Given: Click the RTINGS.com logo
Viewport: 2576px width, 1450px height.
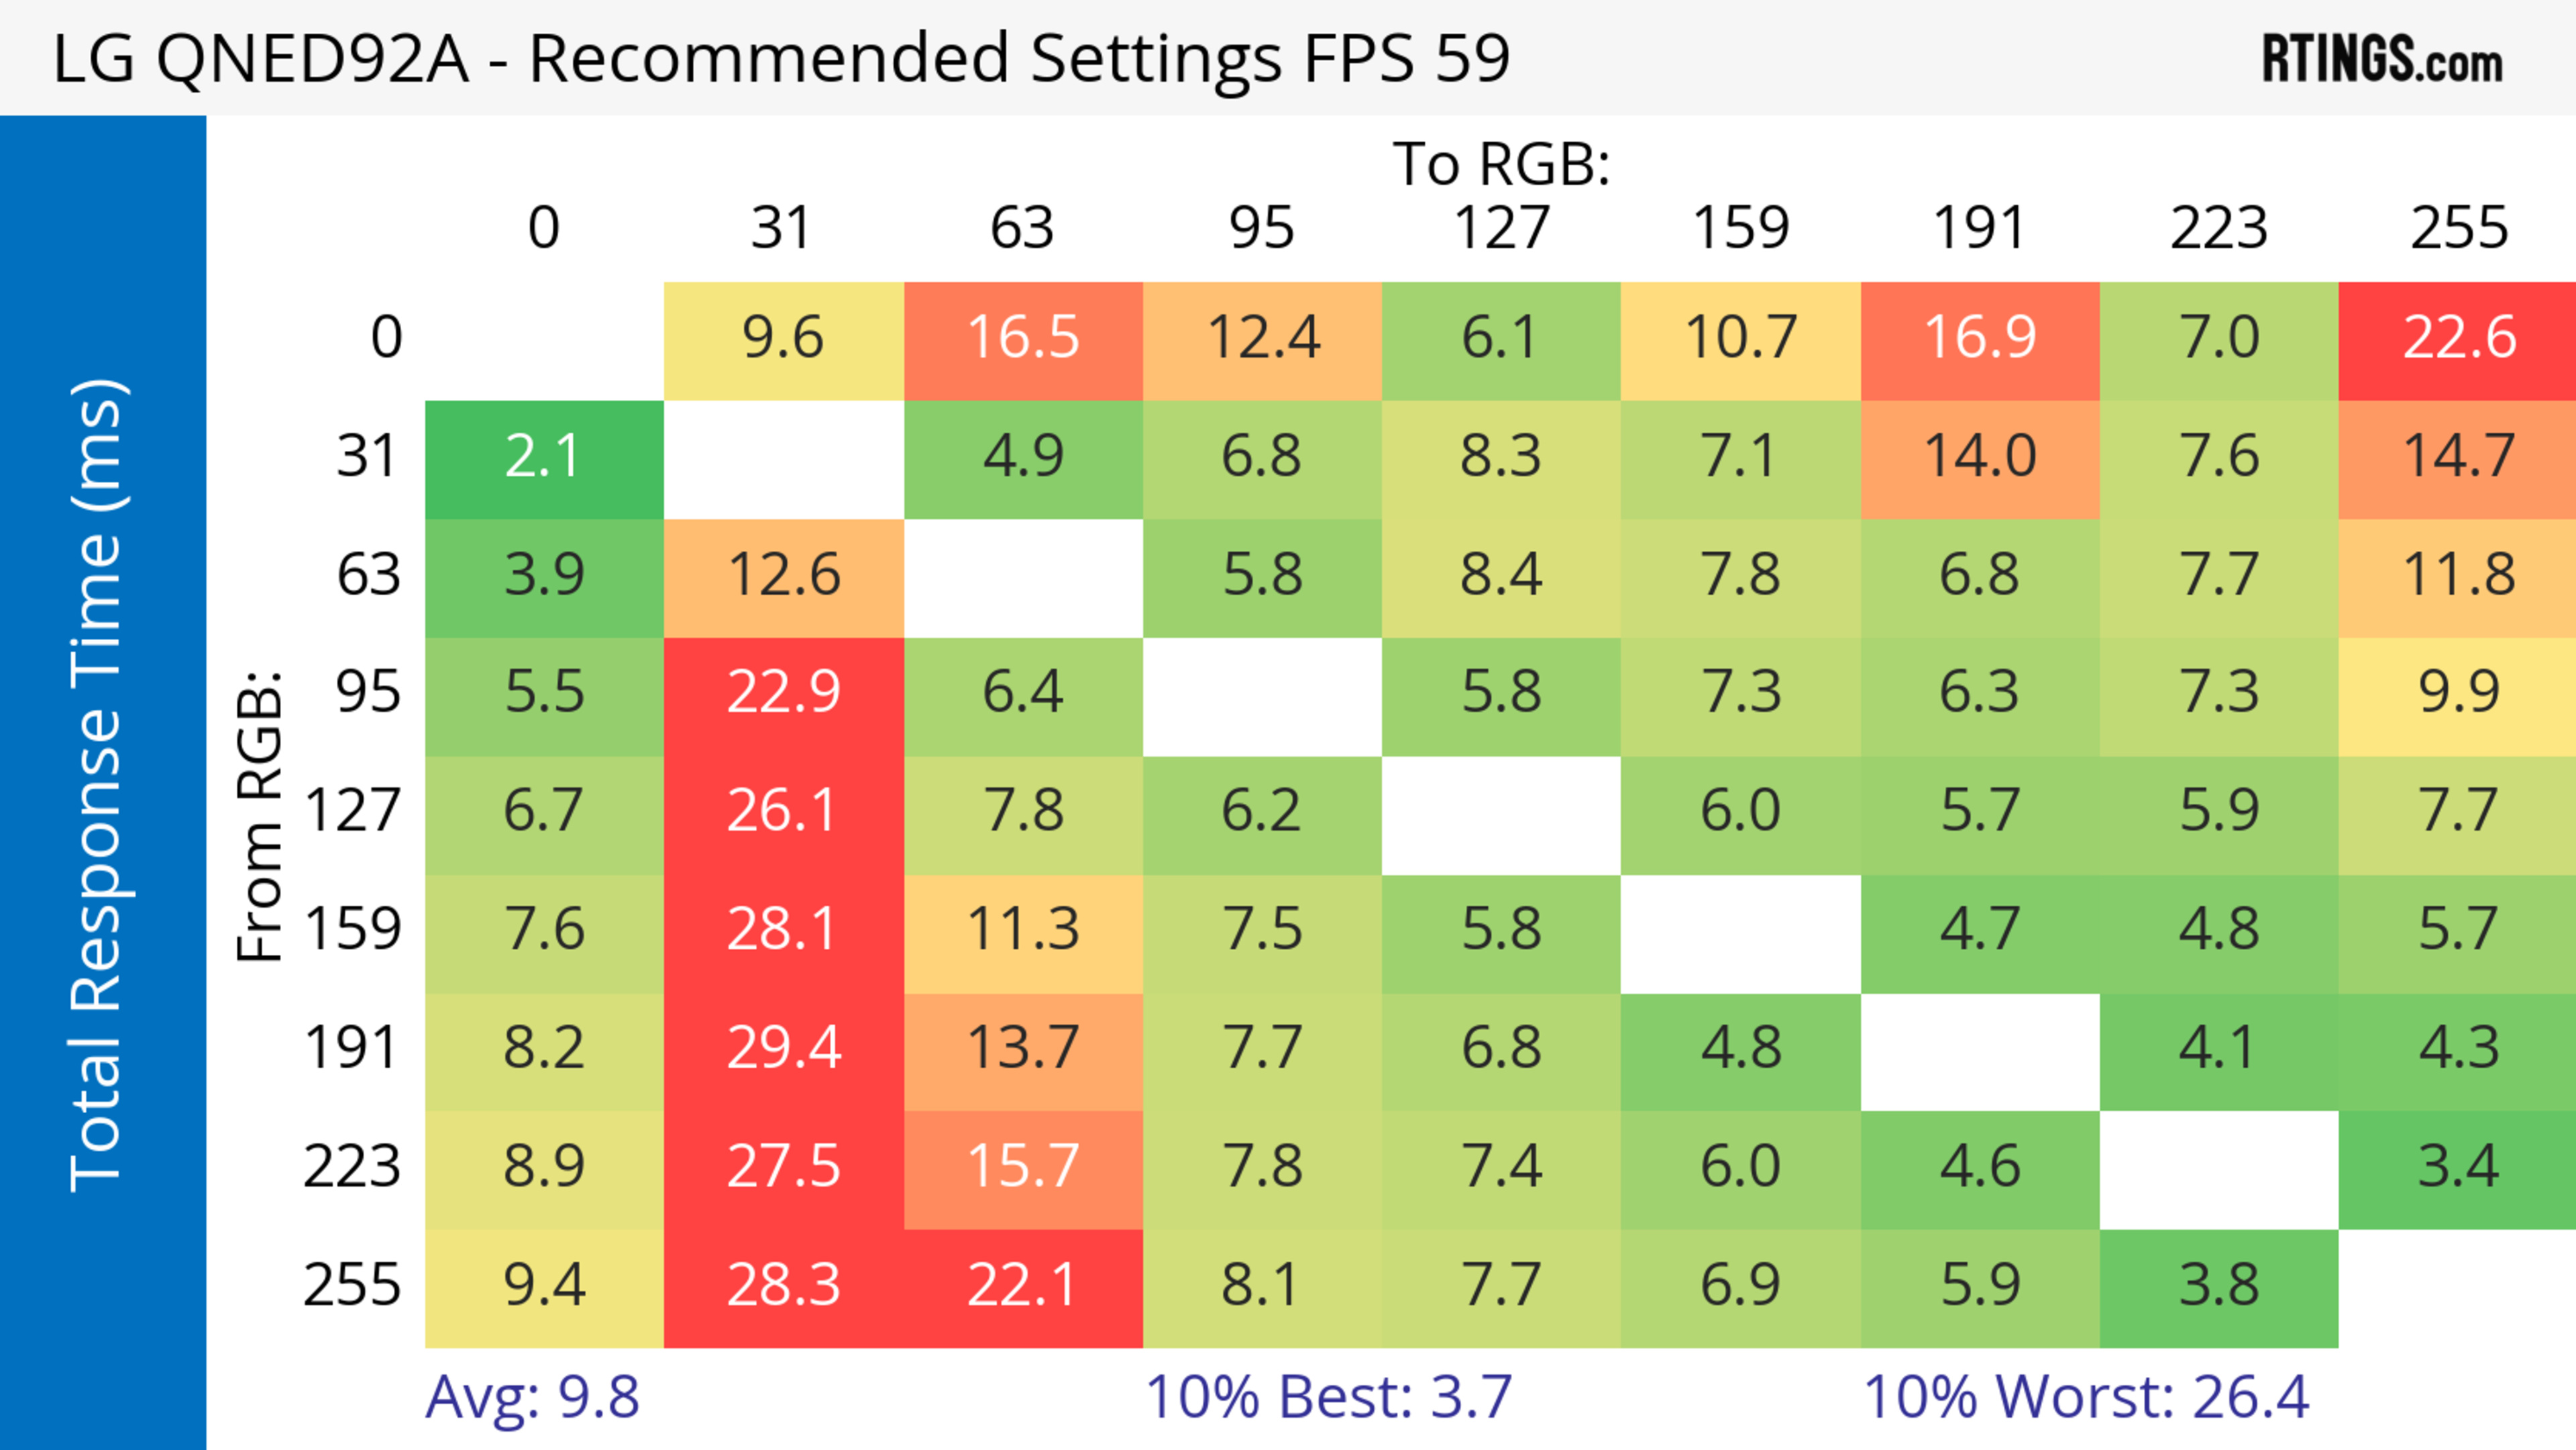Looking at the screenshot, I should pos(2382,59).
